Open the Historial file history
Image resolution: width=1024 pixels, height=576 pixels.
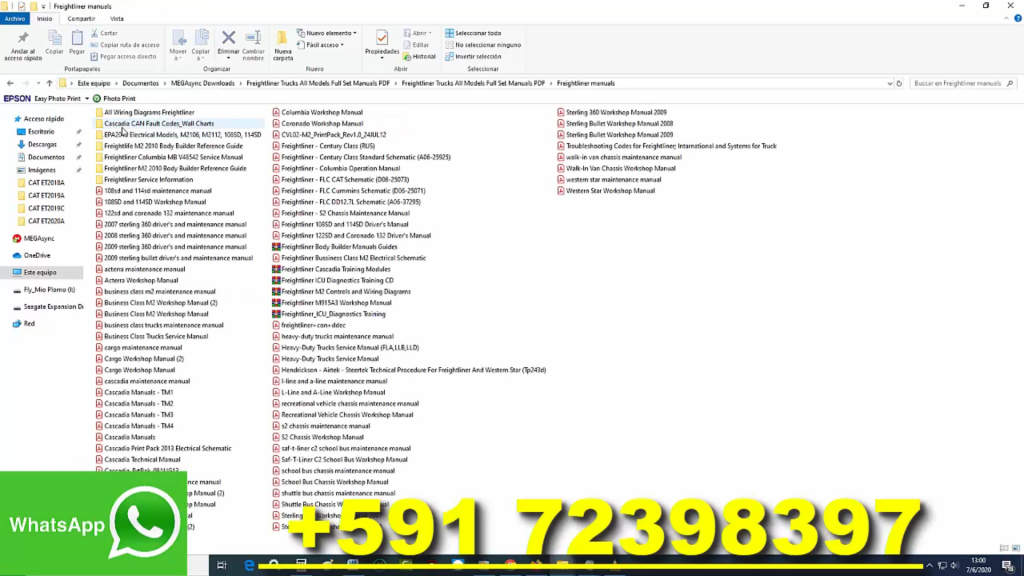pyautogui.click(x=419, y=57)
